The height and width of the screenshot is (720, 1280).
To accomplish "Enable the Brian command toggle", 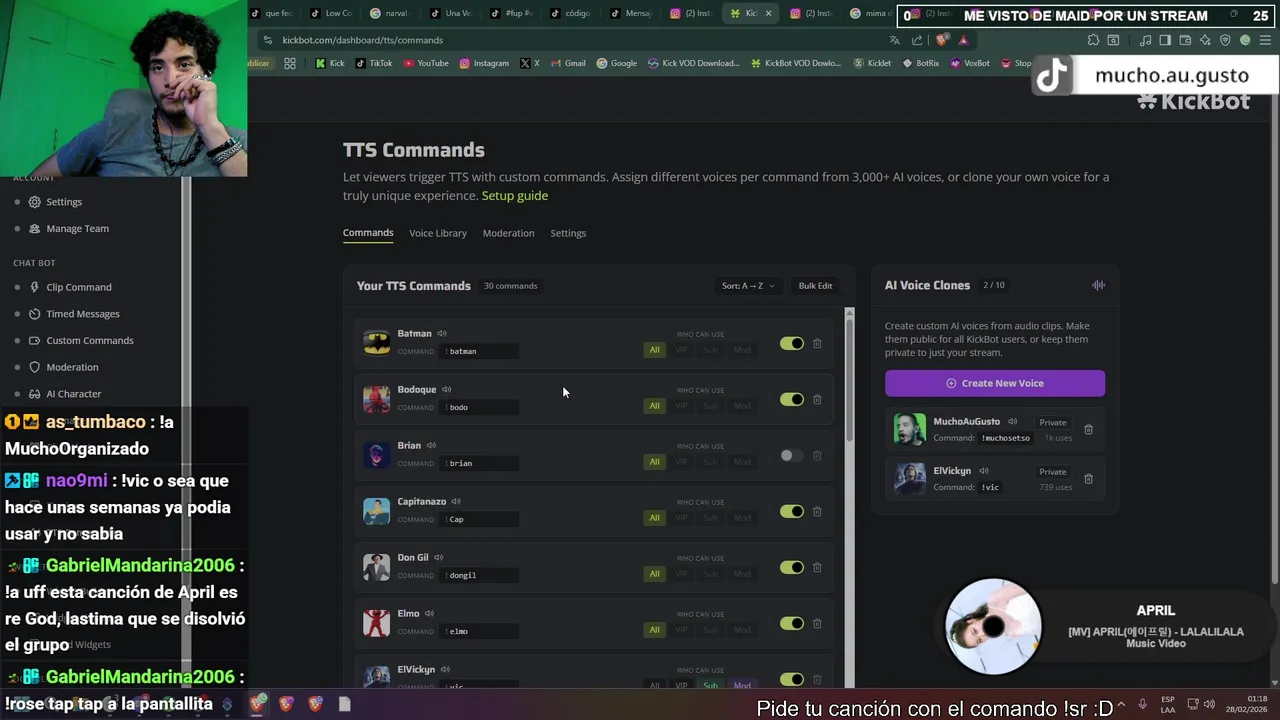I will click(792, 455).
